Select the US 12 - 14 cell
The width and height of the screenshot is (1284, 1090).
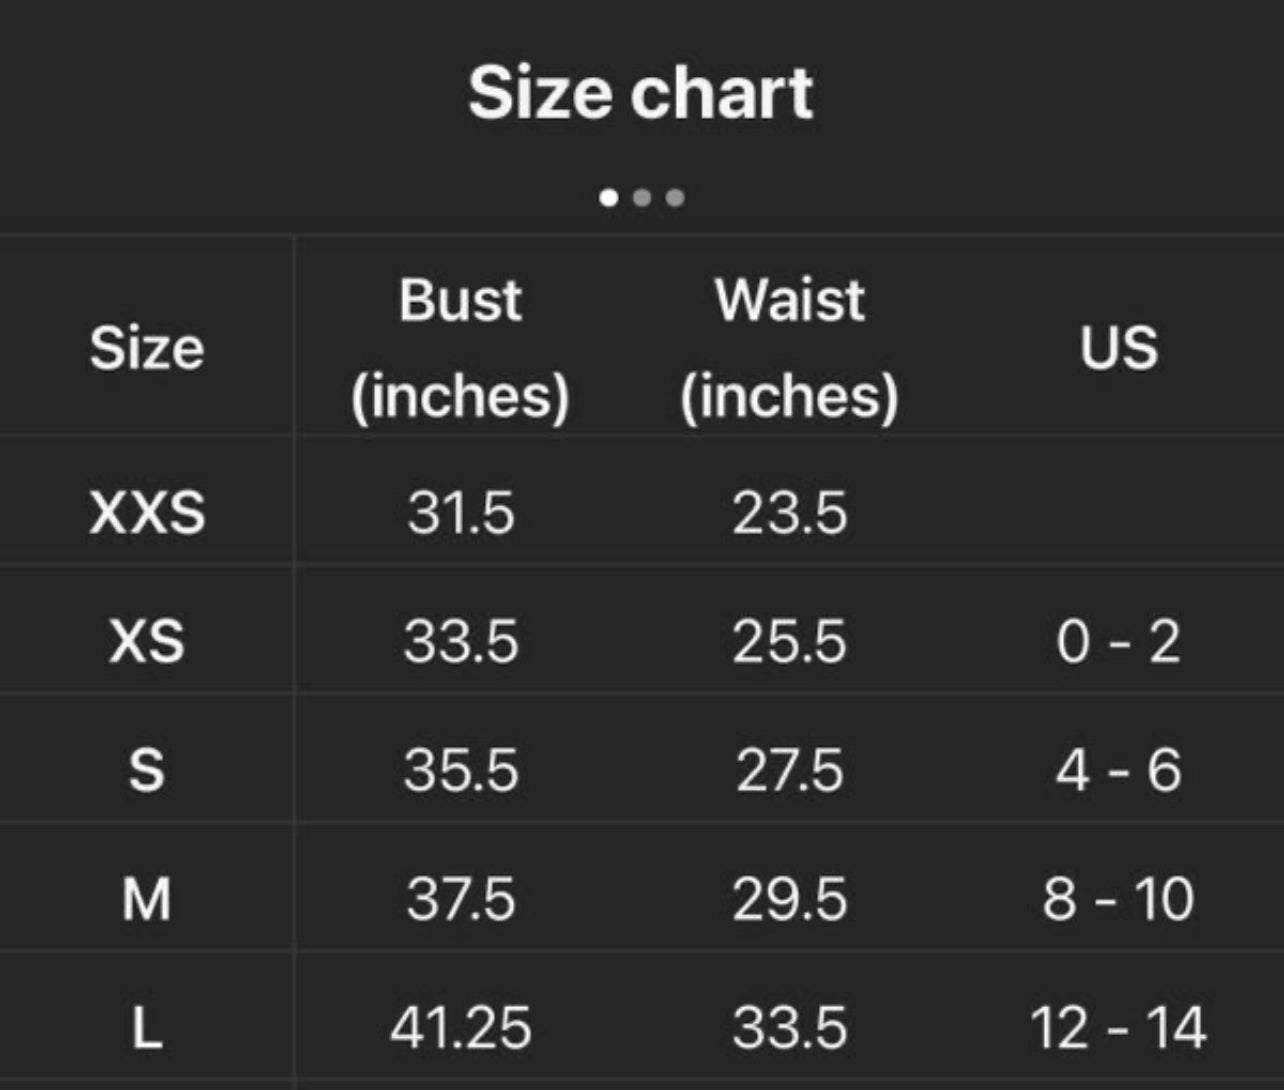point(1119,1027)
